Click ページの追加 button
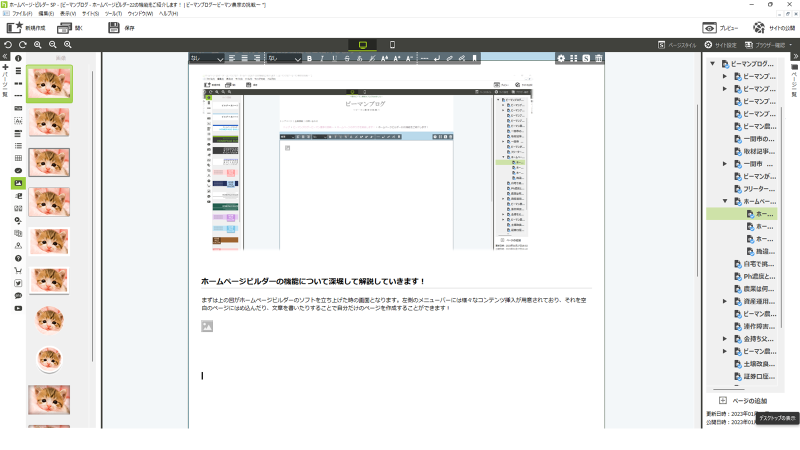This screenshot has width=800, height=450. [x=744, y=400]
